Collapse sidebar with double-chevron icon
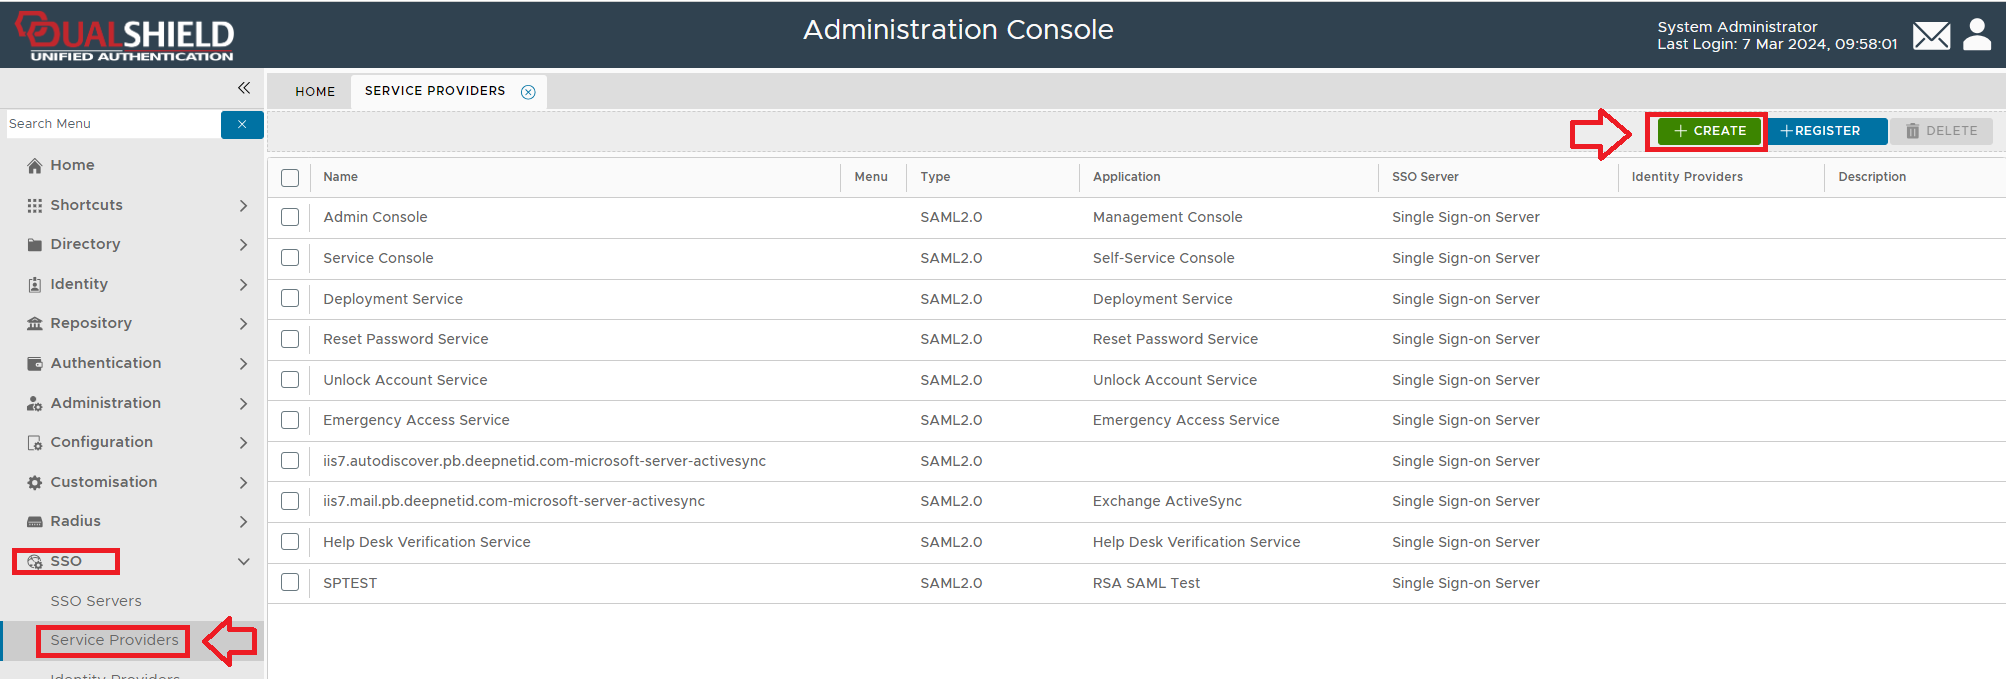The height and width of the screenshot is (679, 2006). point(244,88)
